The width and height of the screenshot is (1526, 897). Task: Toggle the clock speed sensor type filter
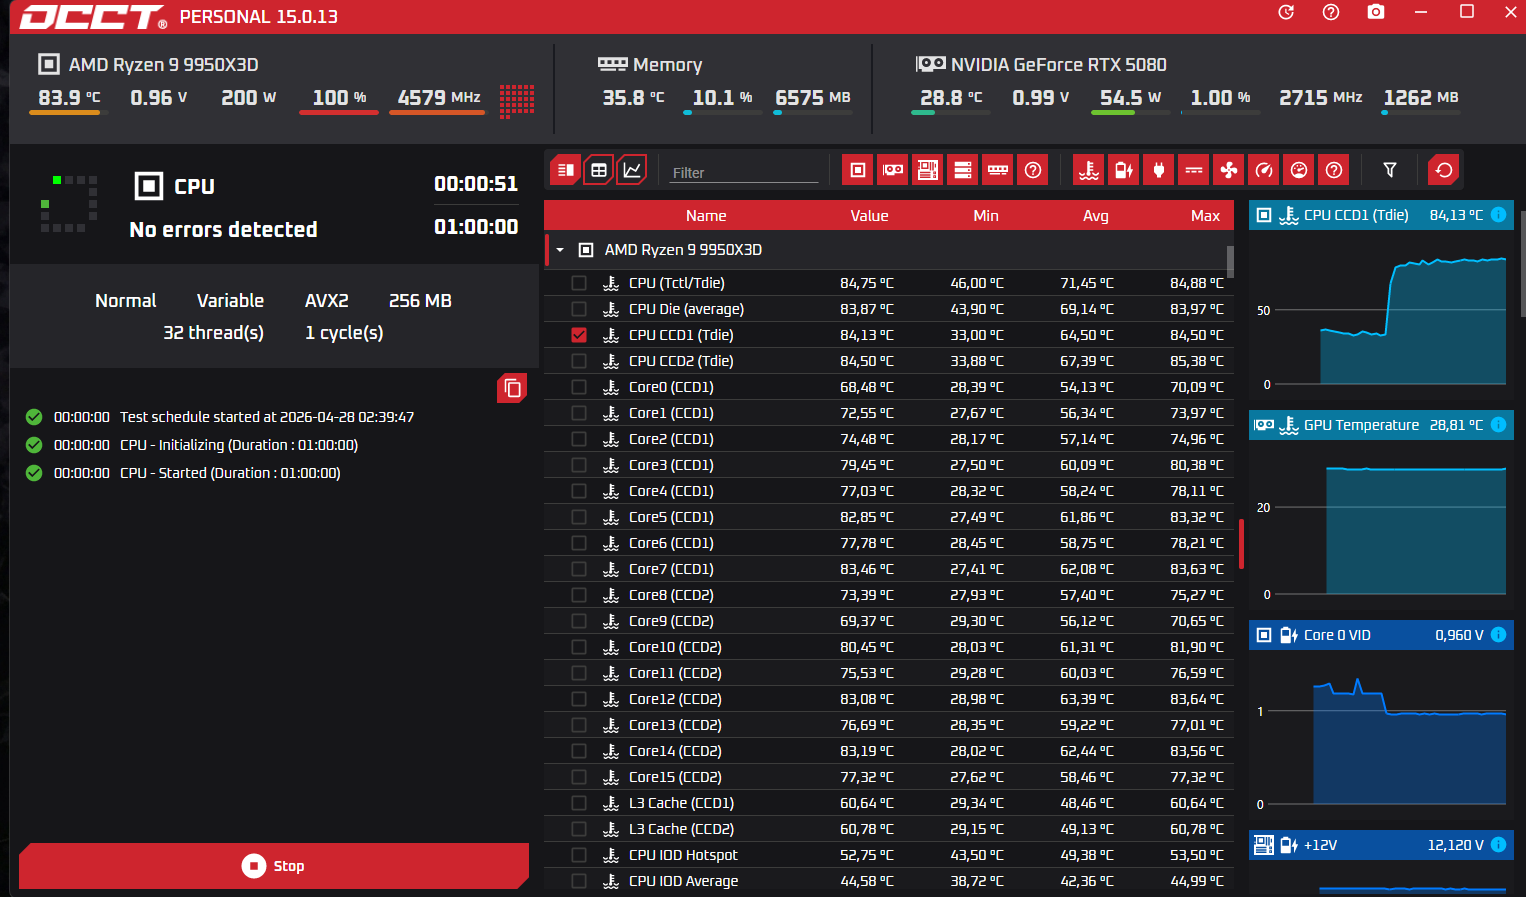pos(1264,170)
